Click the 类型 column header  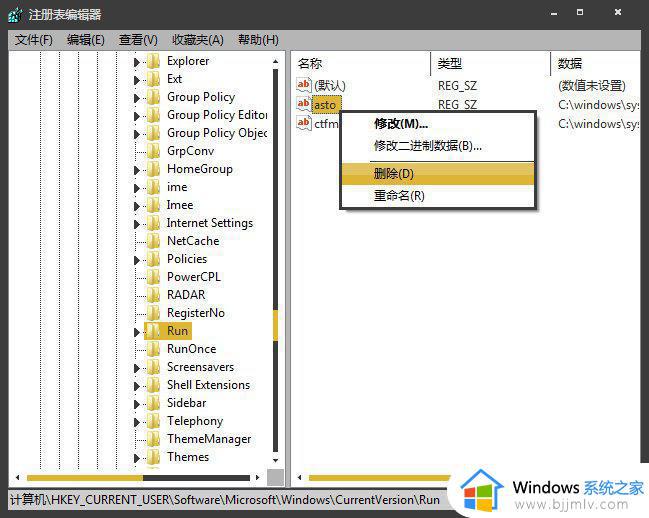pyautogui.click(x=491, y=64)
